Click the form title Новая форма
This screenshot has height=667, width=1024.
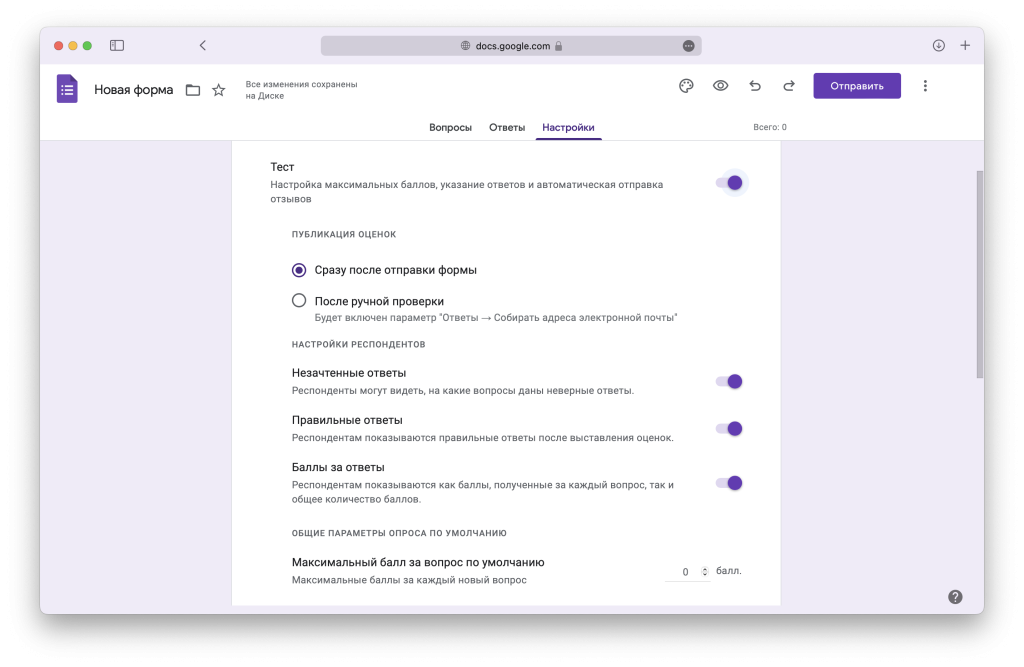coord(133,89)
